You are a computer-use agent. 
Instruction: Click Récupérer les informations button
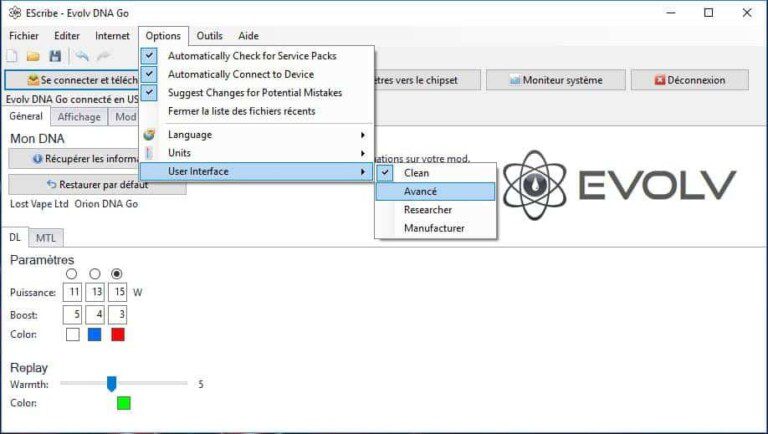[74, 159]
